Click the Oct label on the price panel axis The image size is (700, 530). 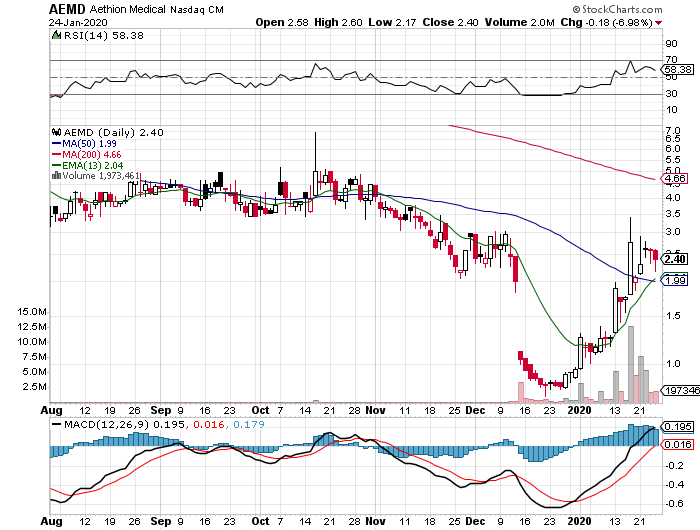261,409
